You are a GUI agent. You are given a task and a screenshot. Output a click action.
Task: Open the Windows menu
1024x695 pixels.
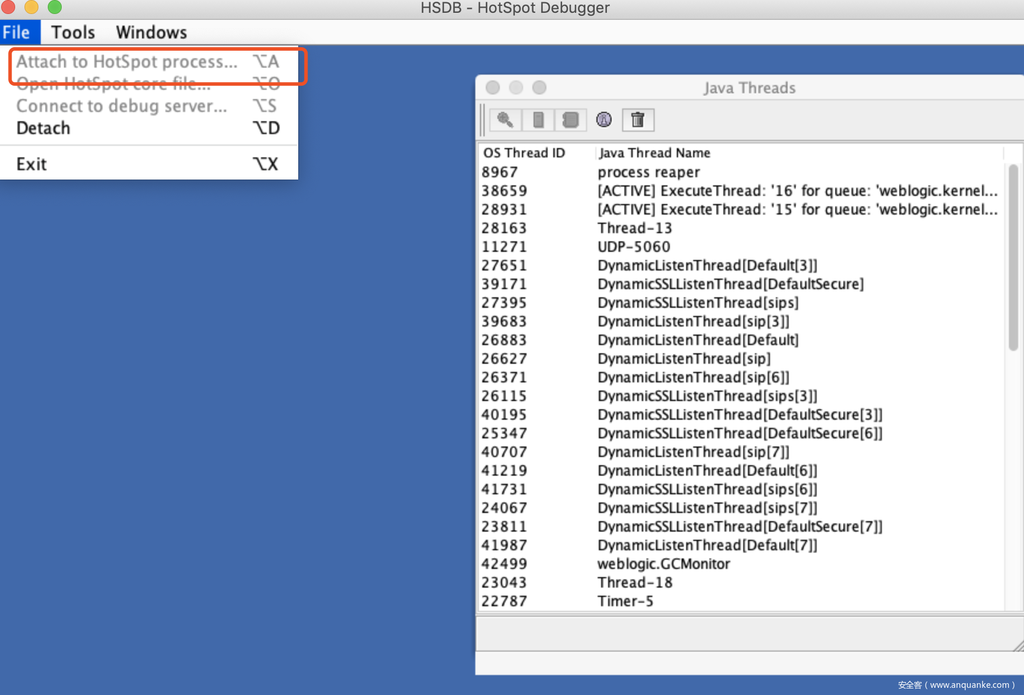point(152,32)
